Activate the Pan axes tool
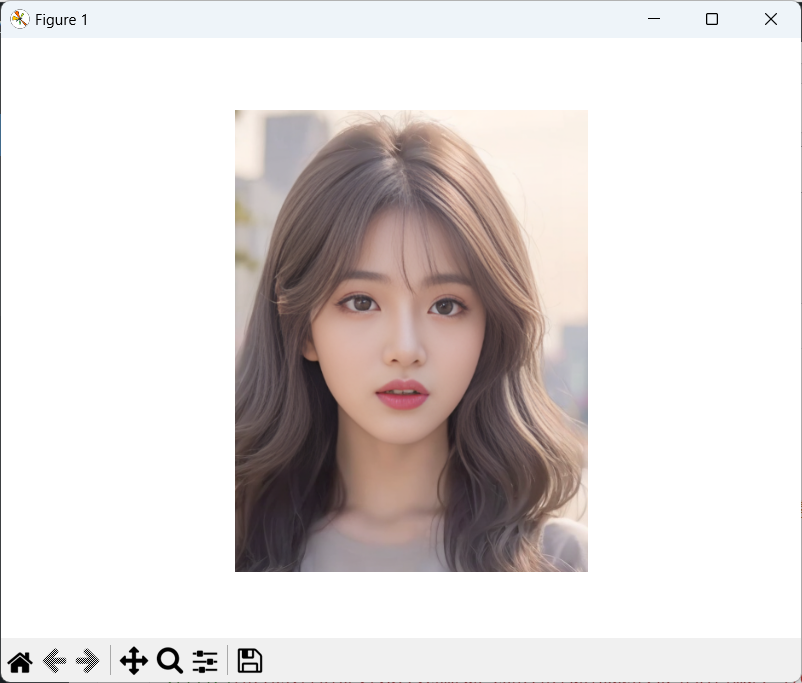Screen dimensions: 802x683 [x=134, y=661]
